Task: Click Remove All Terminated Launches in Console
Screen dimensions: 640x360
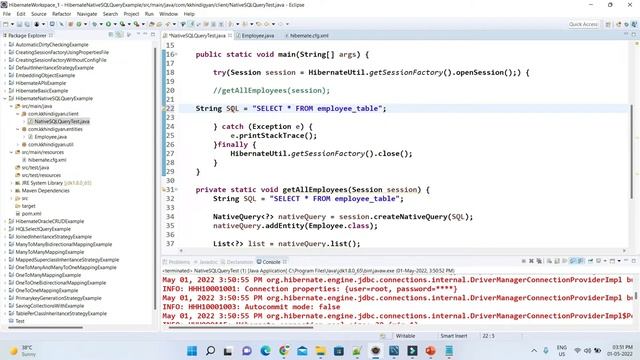Action: tap(539, 261)
